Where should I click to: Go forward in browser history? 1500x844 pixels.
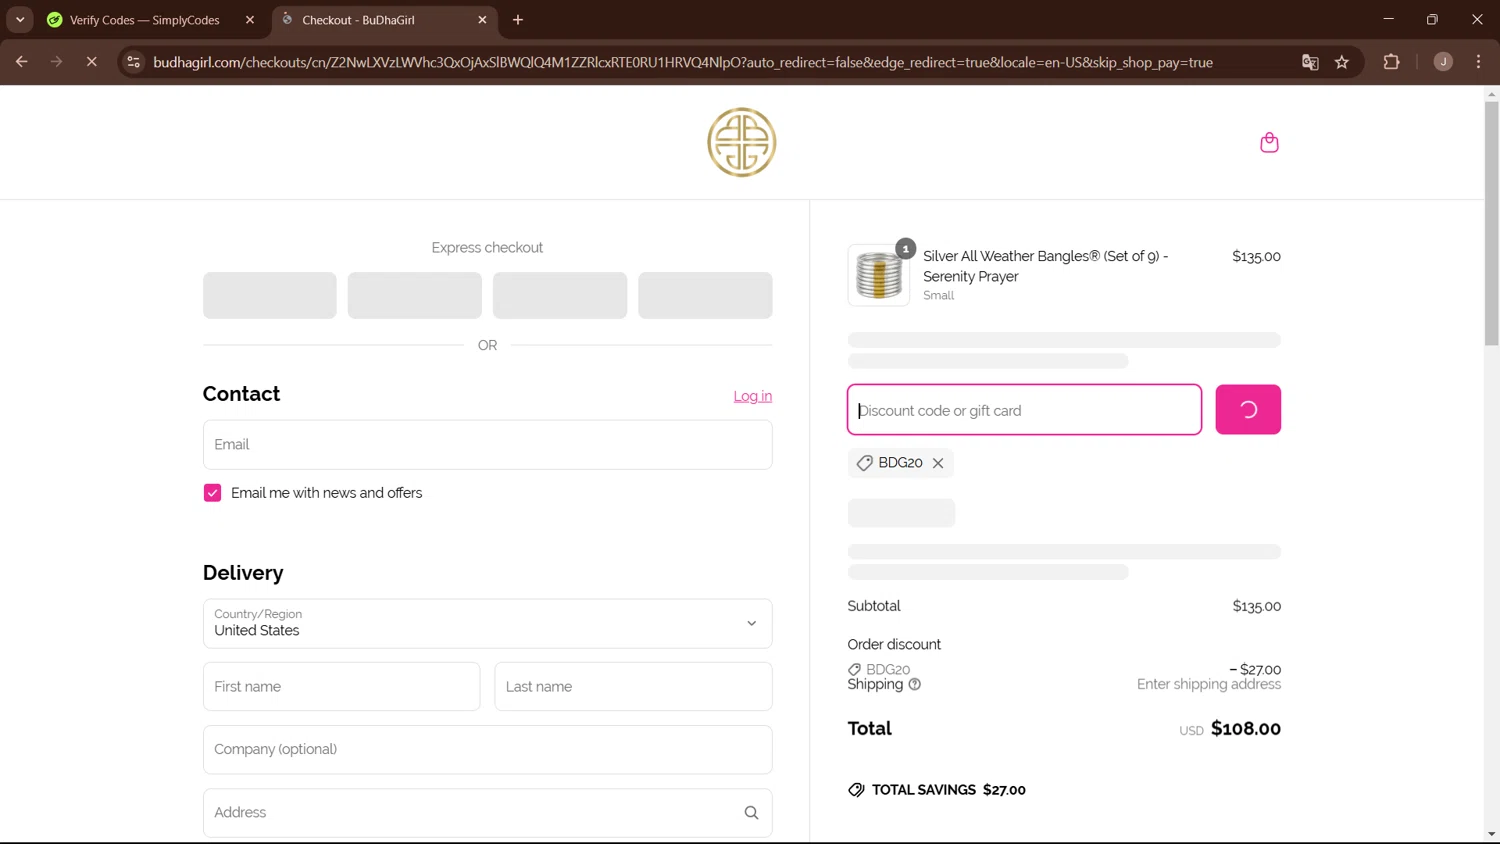coord(56,62)
